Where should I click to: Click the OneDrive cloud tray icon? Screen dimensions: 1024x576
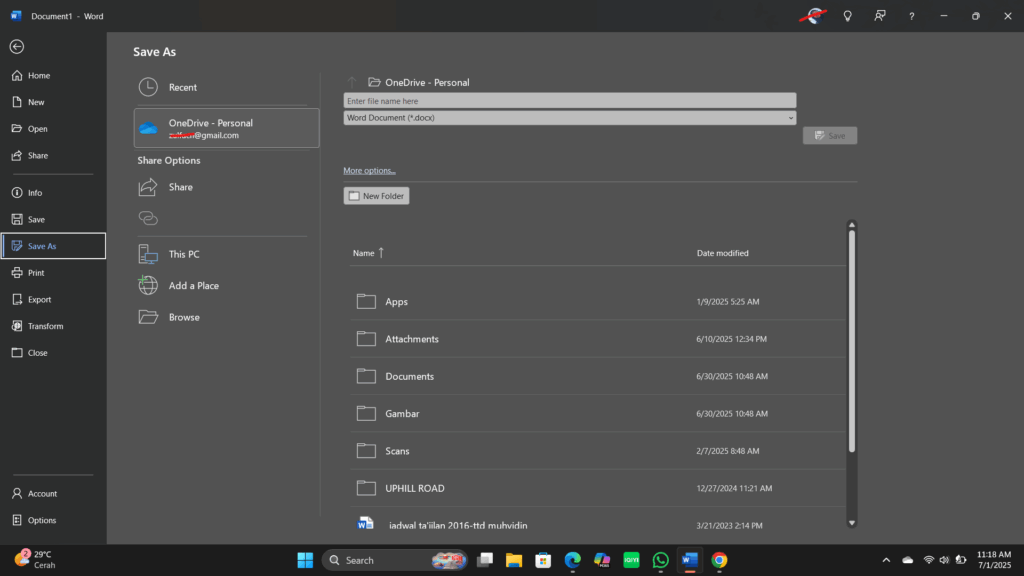pos(908,560)
